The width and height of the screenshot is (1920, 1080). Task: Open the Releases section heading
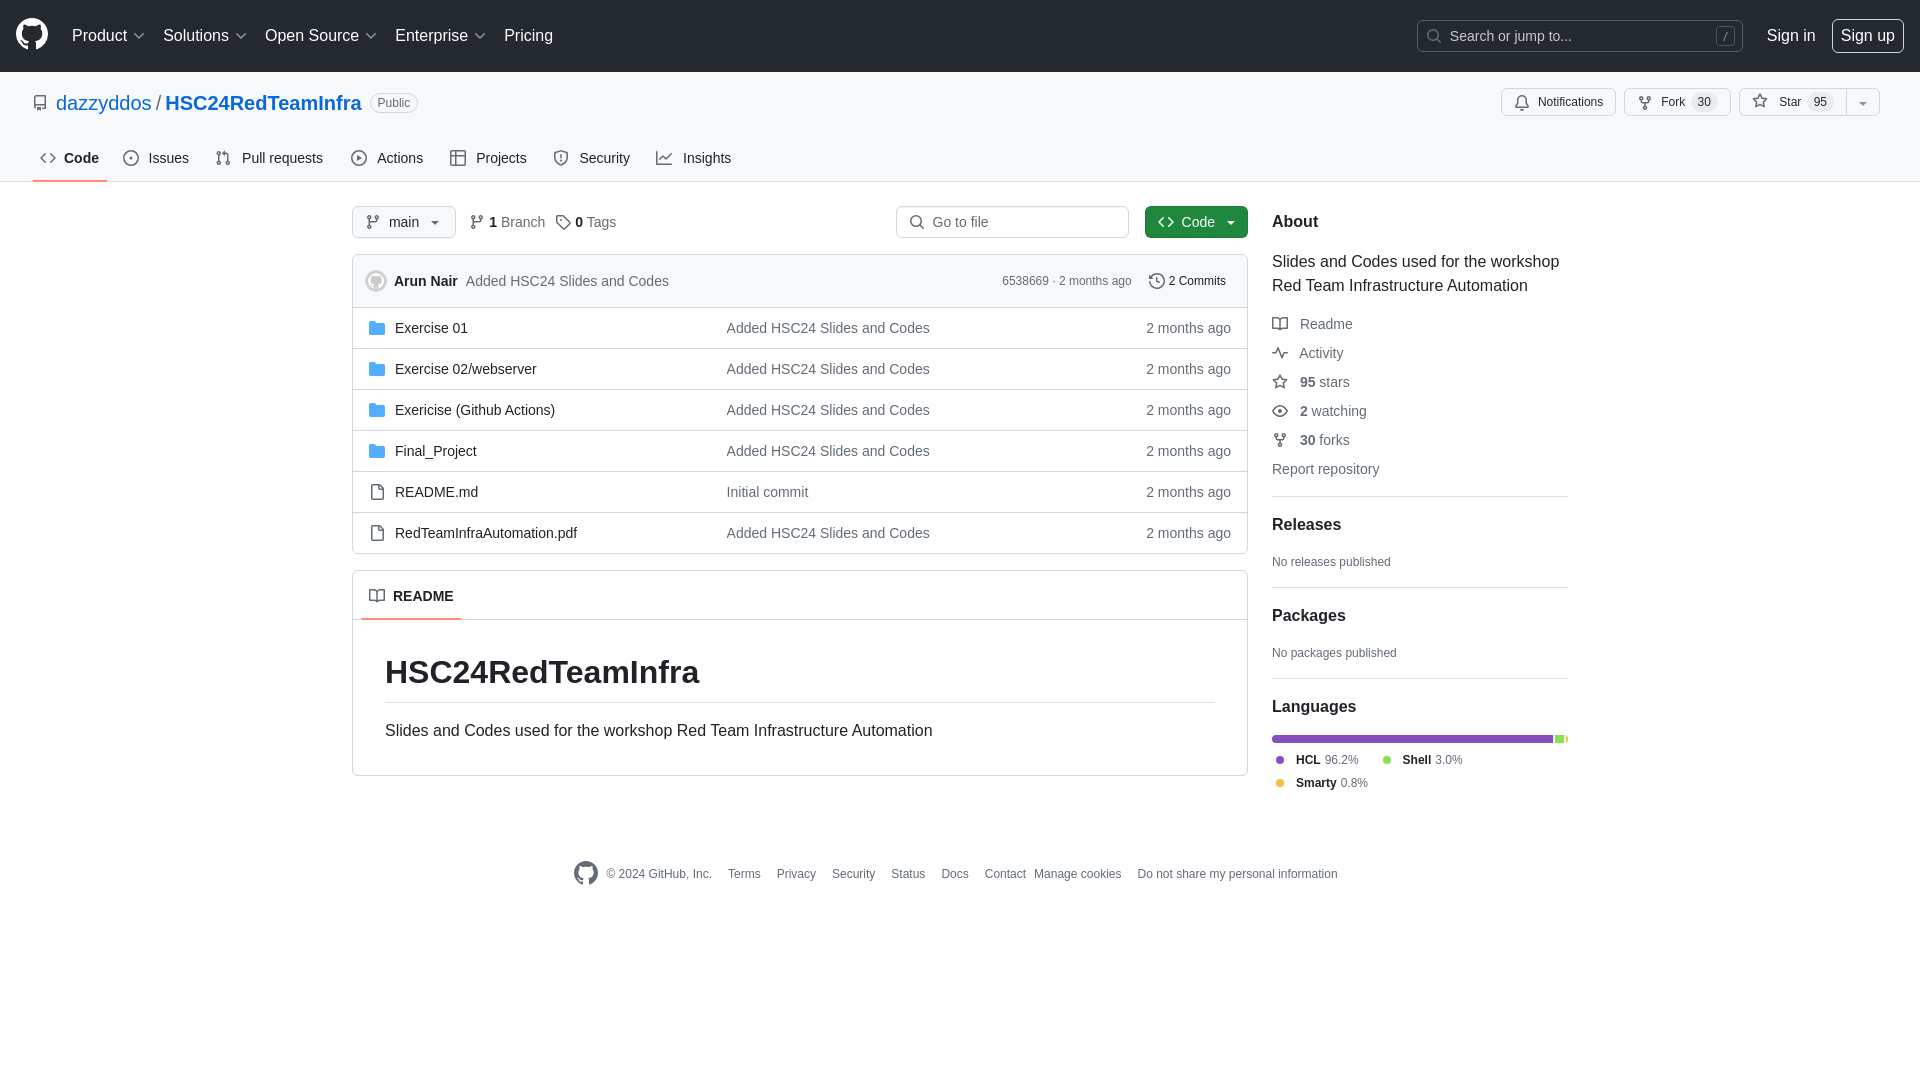click(1306, 525)
